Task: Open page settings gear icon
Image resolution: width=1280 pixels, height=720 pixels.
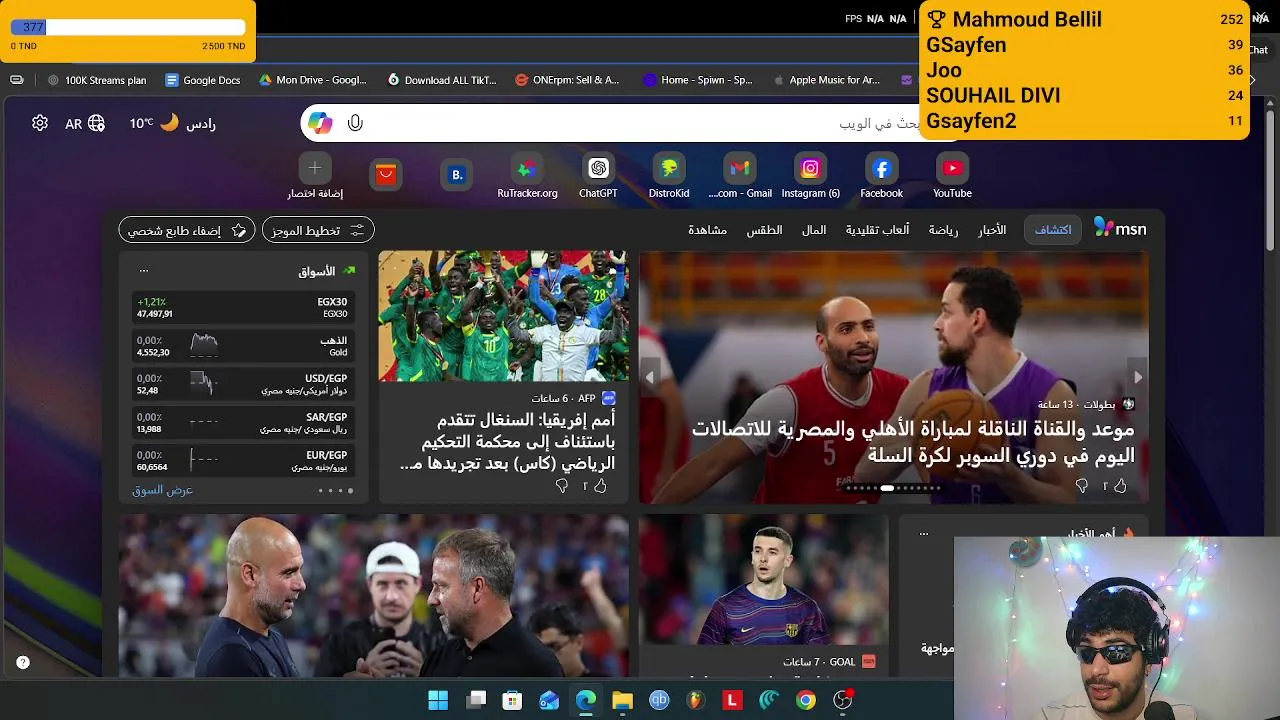Action: click(40, 123)
